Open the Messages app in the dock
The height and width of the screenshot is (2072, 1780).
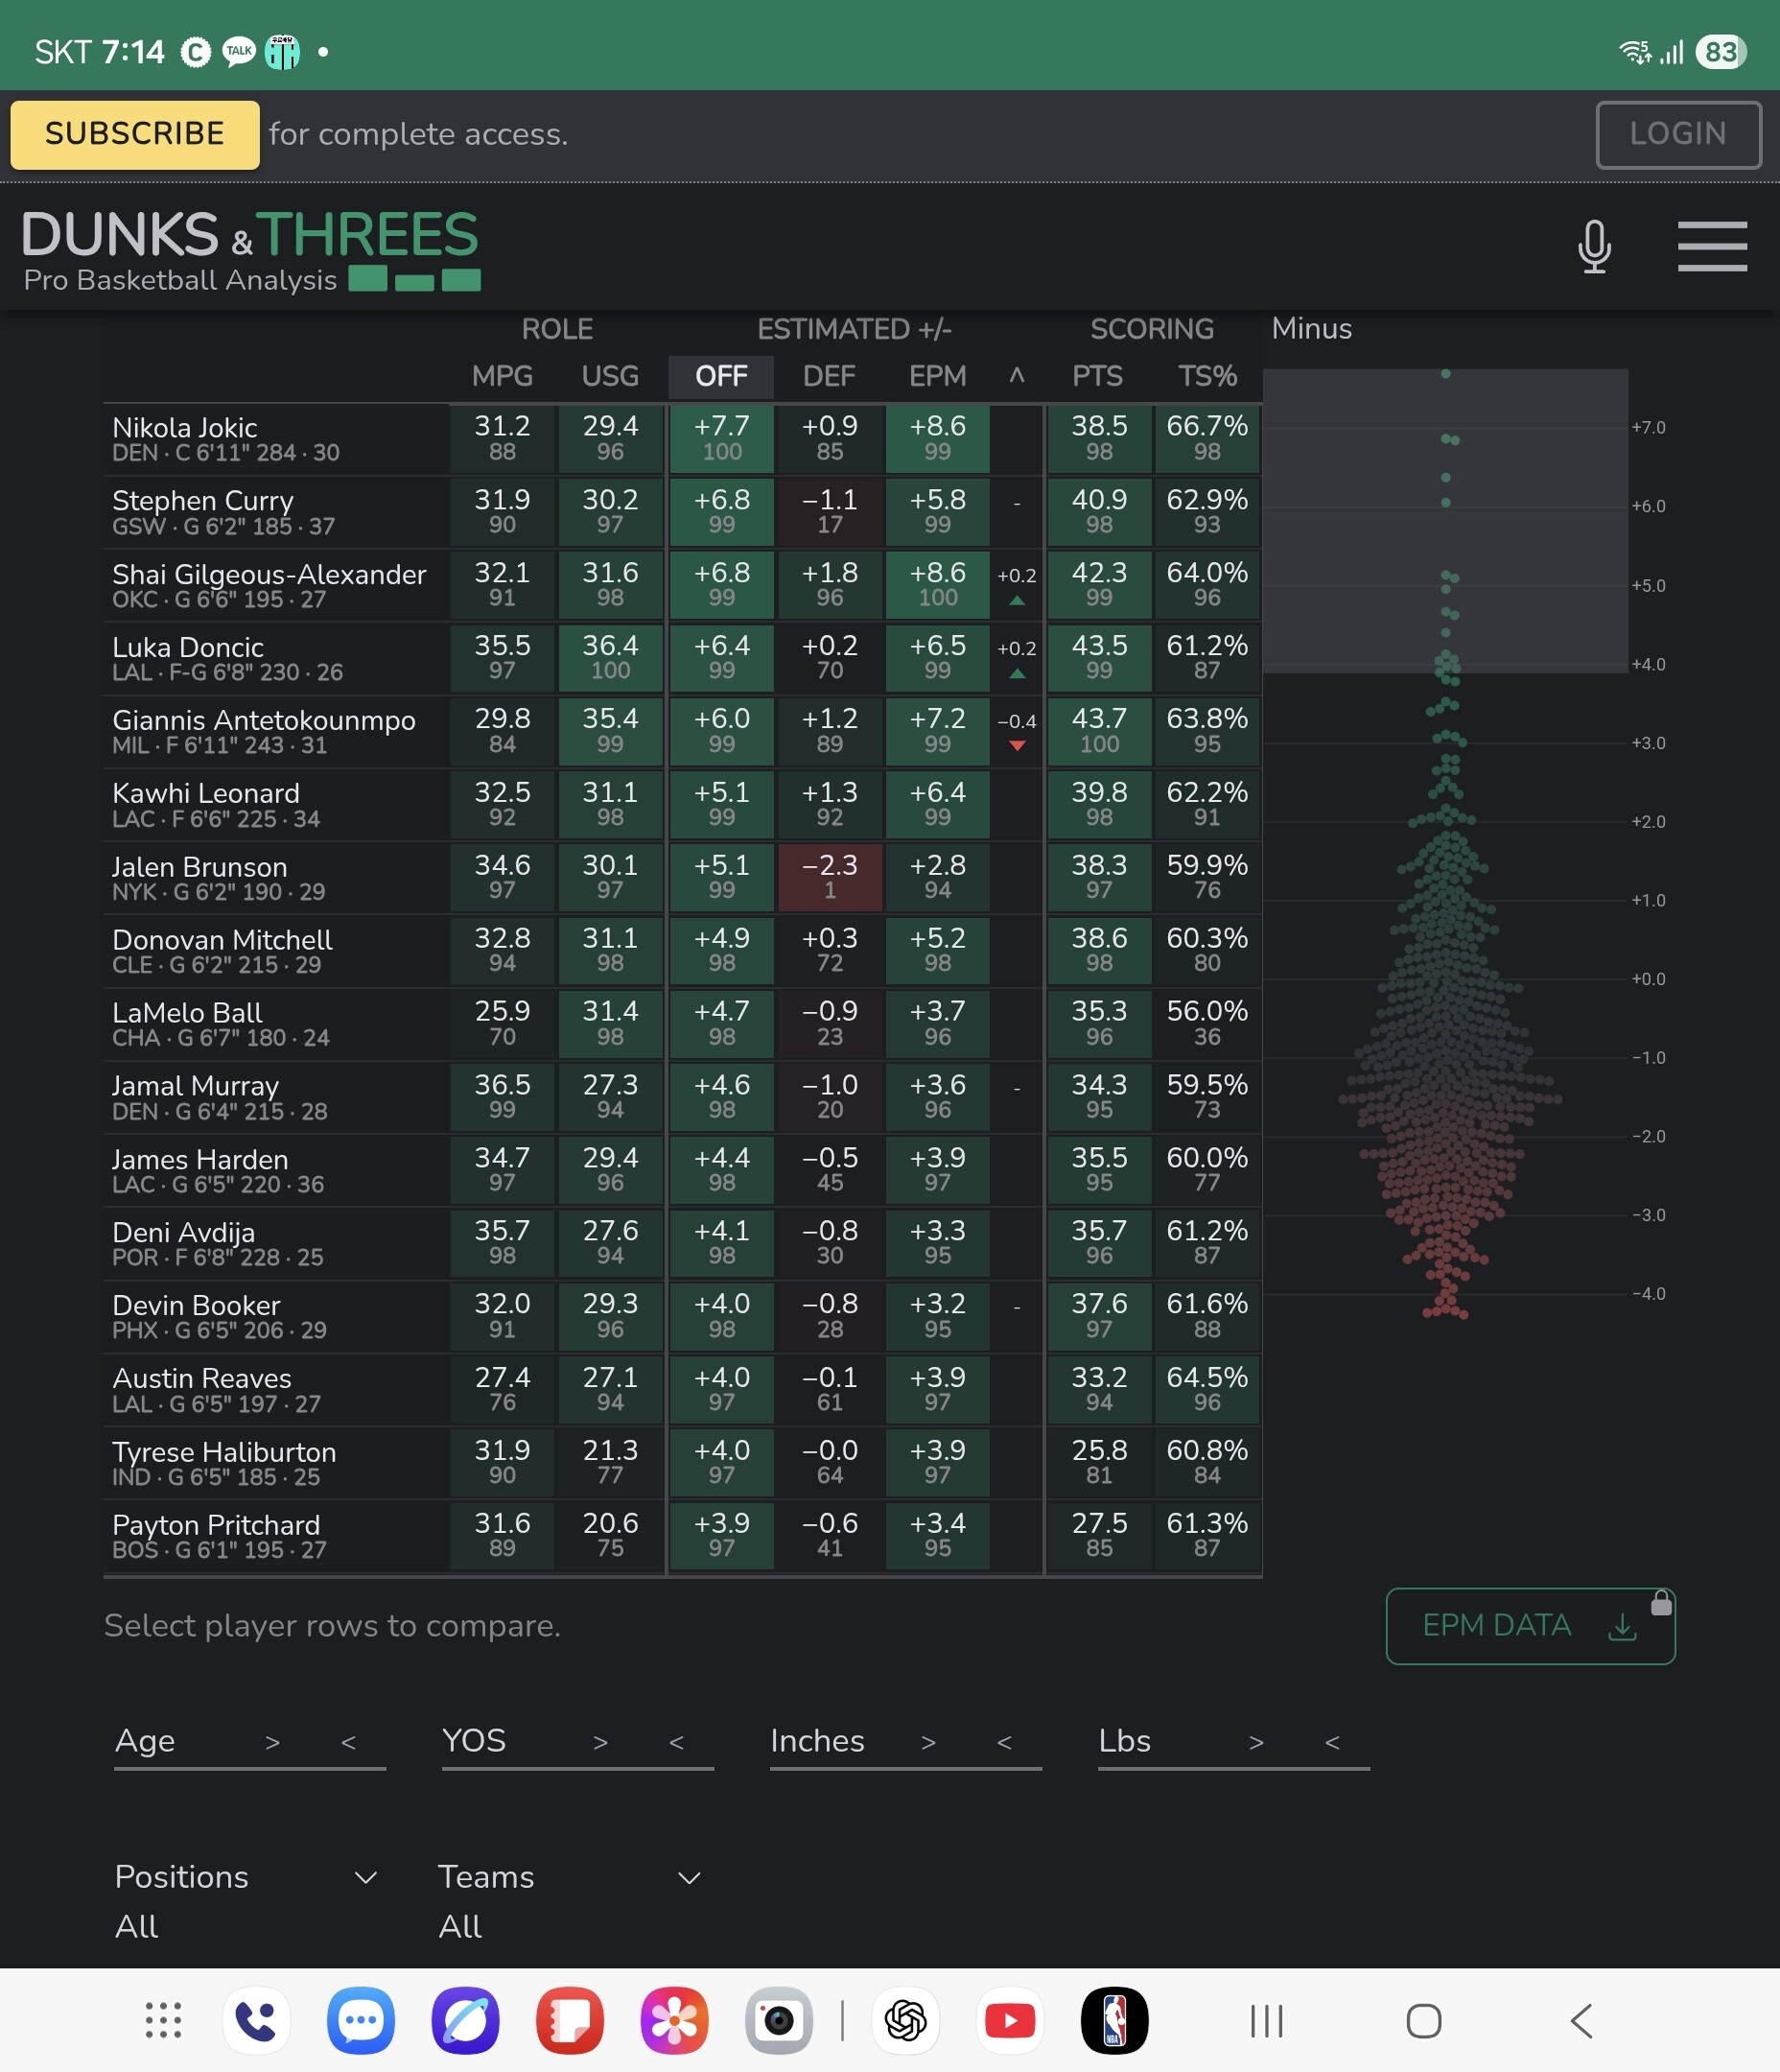tap(361, 2020)
